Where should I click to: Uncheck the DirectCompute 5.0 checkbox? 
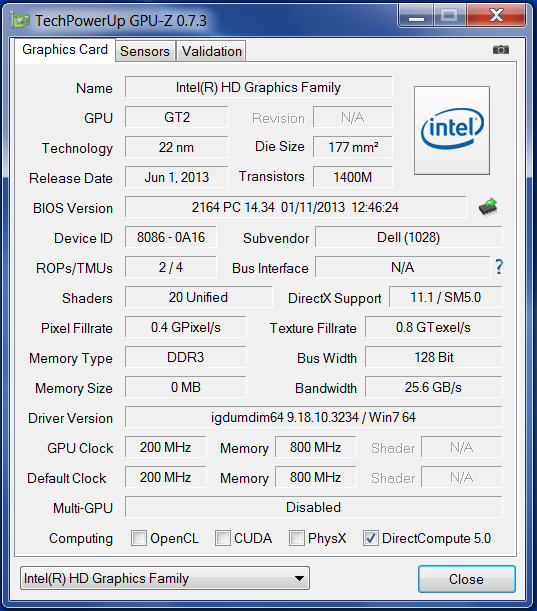point(371,538)
